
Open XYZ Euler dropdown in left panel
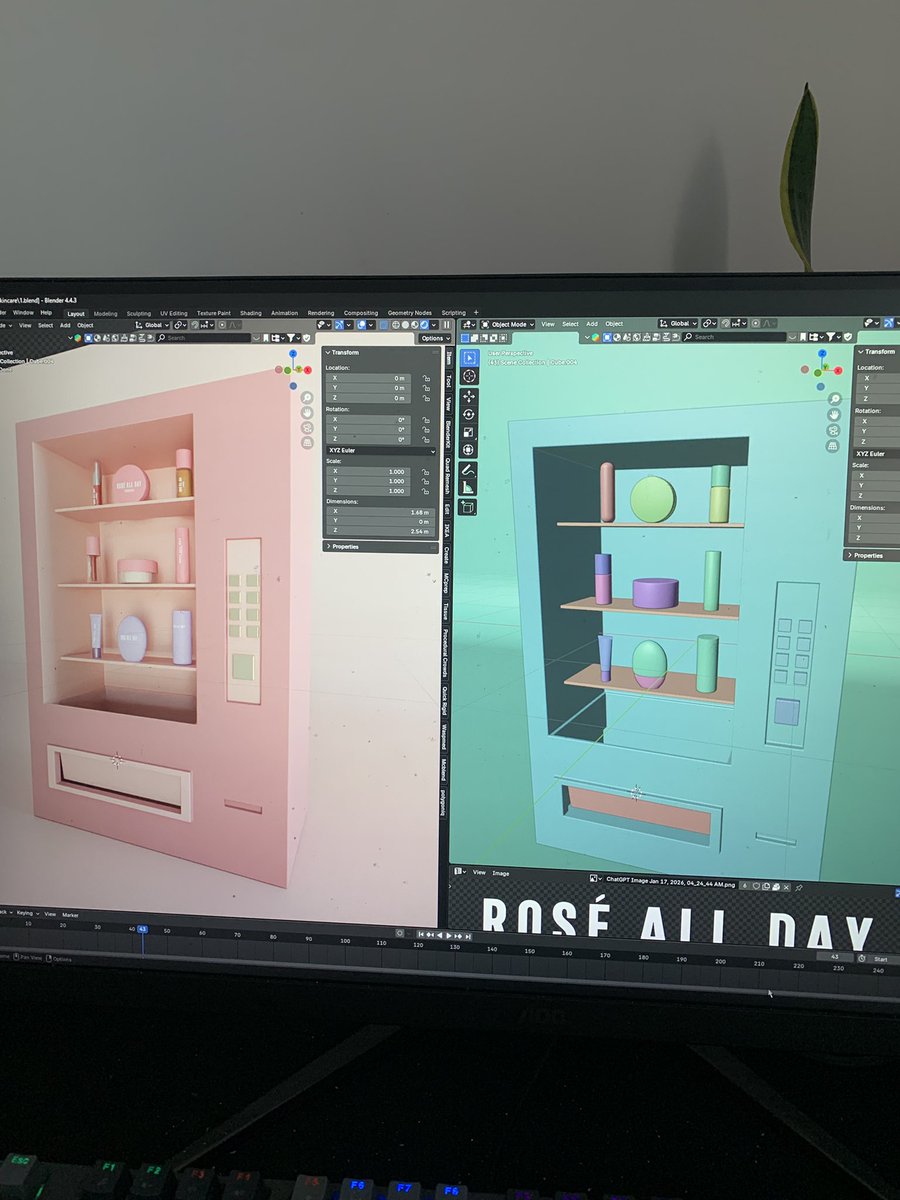coord(382,451)
